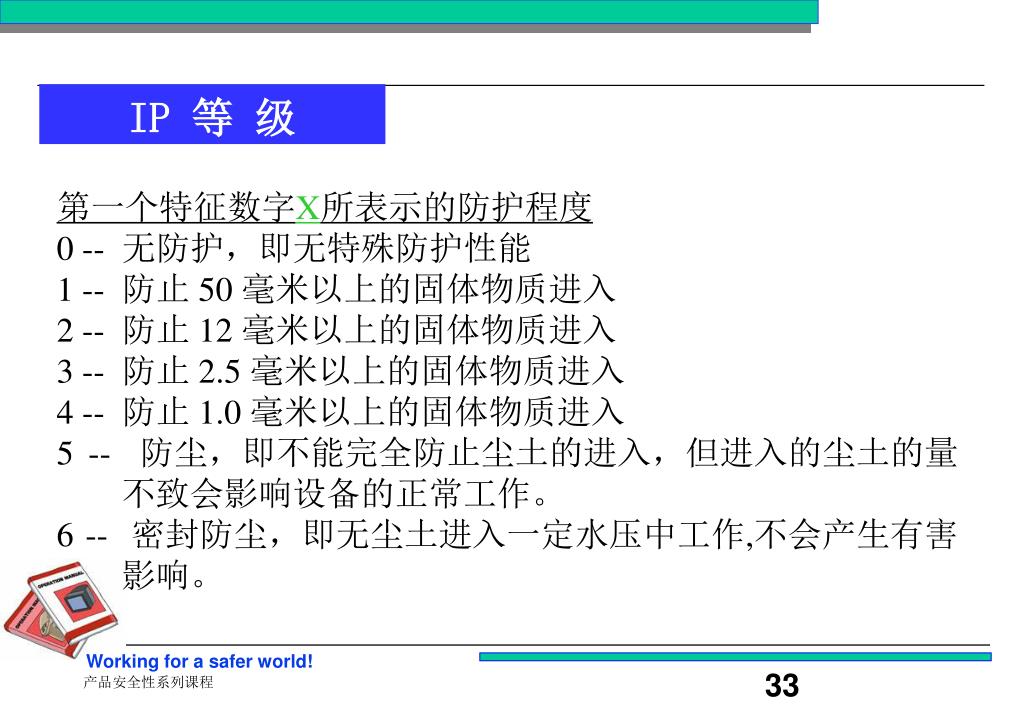
Task: Select line '1 -- 防止 50 毫米以上的固体物质进入'
Action: coord(336,289)
